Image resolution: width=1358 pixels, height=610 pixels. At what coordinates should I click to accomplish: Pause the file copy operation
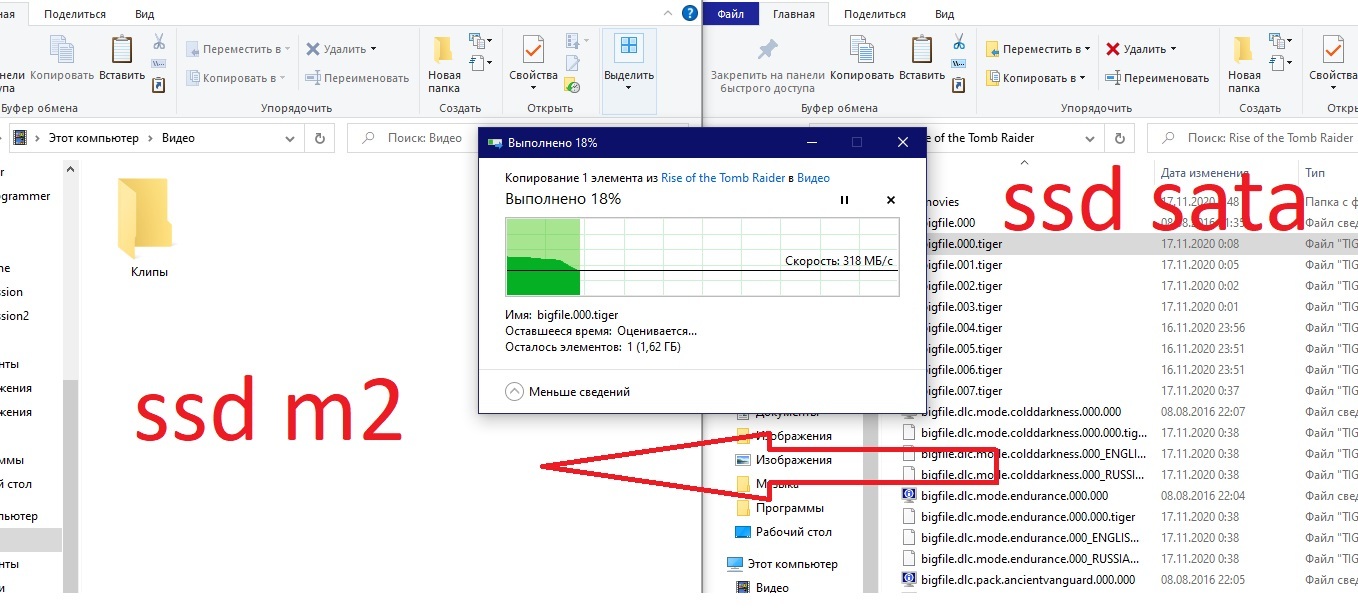click(844, 200)
